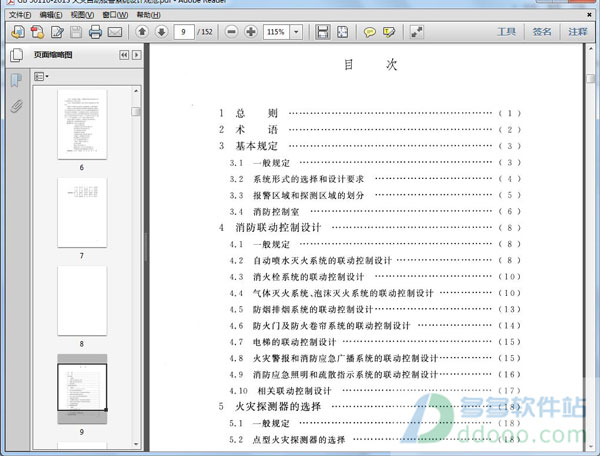The width and height of the screenshot is (600, 456).
Task: Click the email envelope icon
Action: point(115,32)
